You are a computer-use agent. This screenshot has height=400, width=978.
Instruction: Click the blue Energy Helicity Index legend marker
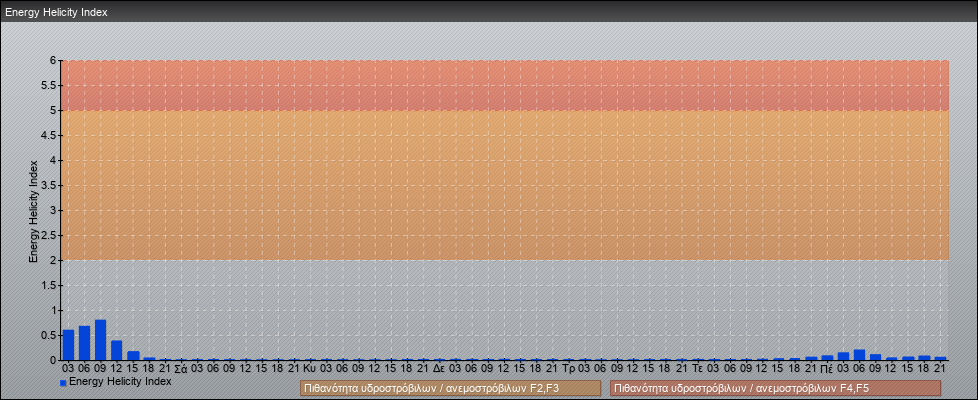(63, 383)
